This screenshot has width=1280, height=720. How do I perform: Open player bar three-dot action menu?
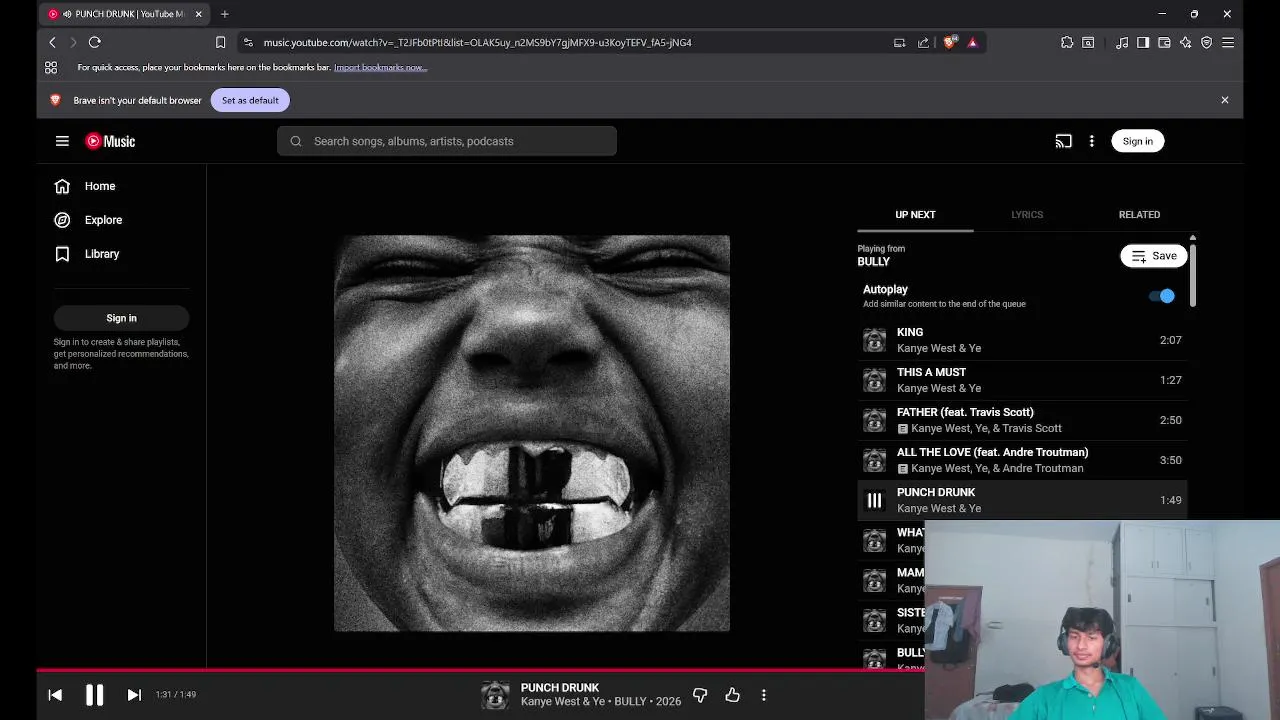[764, 695]
